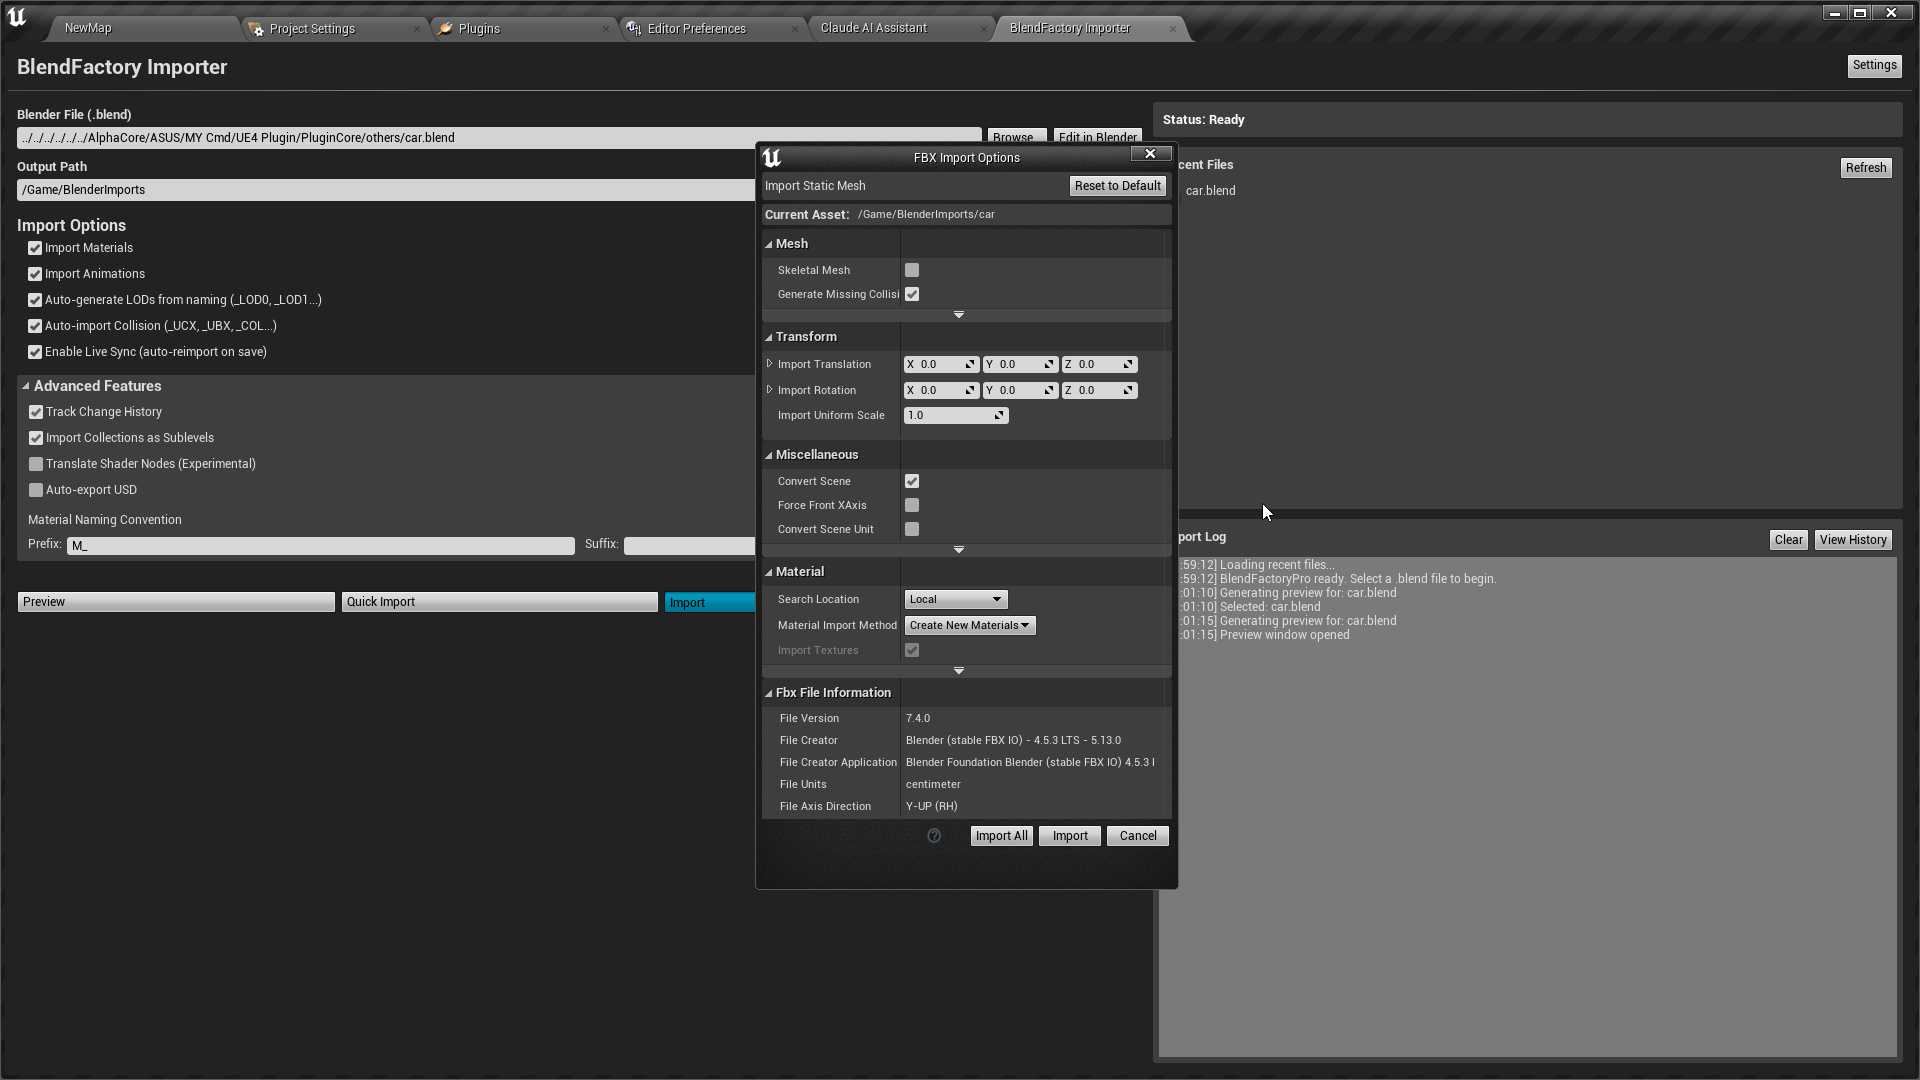Collapse the Advanced Features section

click(26, 386)
